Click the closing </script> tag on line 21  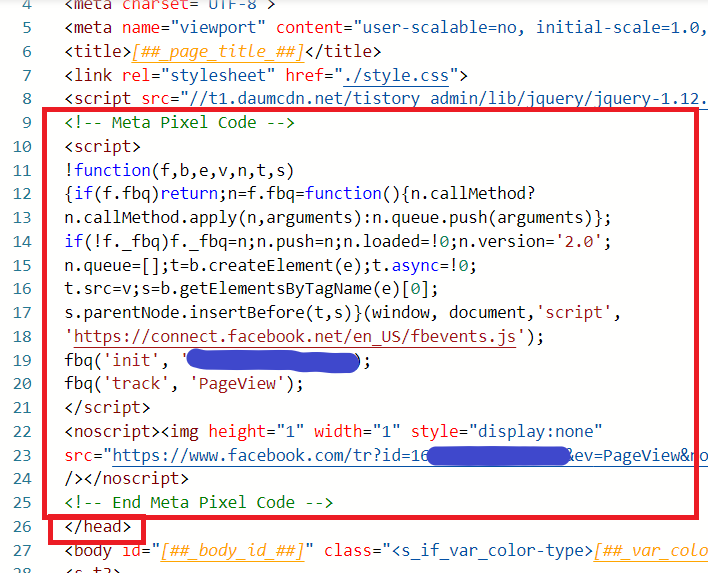(107, 407)
